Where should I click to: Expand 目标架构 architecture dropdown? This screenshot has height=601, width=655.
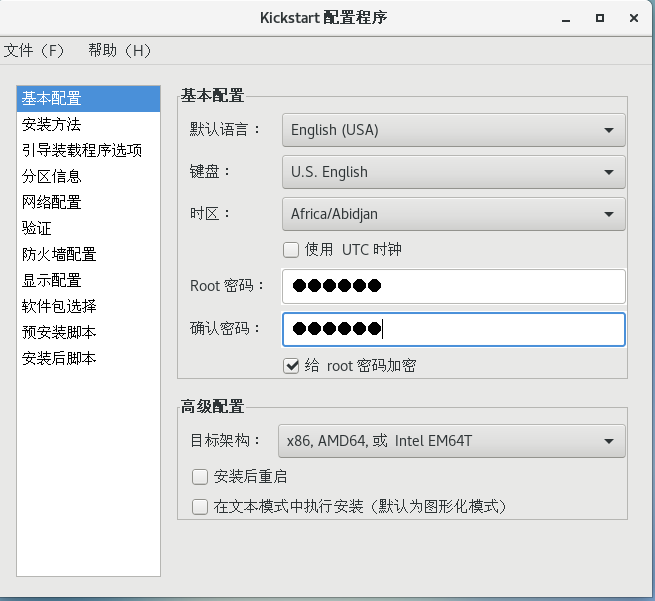point(452,441)
